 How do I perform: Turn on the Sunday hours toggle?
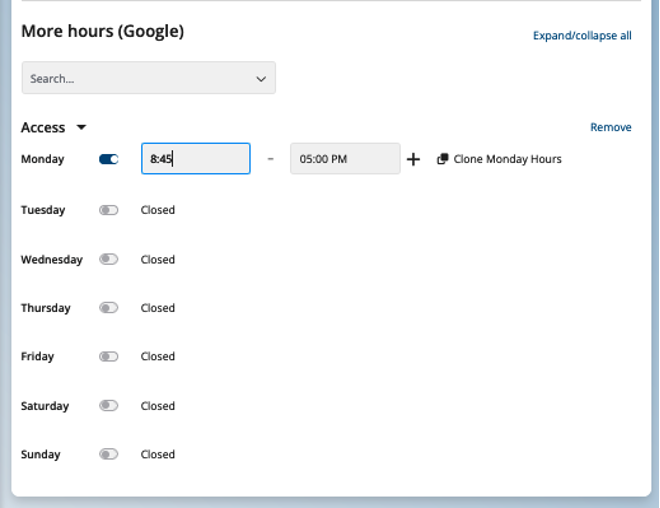click(109, 454)
